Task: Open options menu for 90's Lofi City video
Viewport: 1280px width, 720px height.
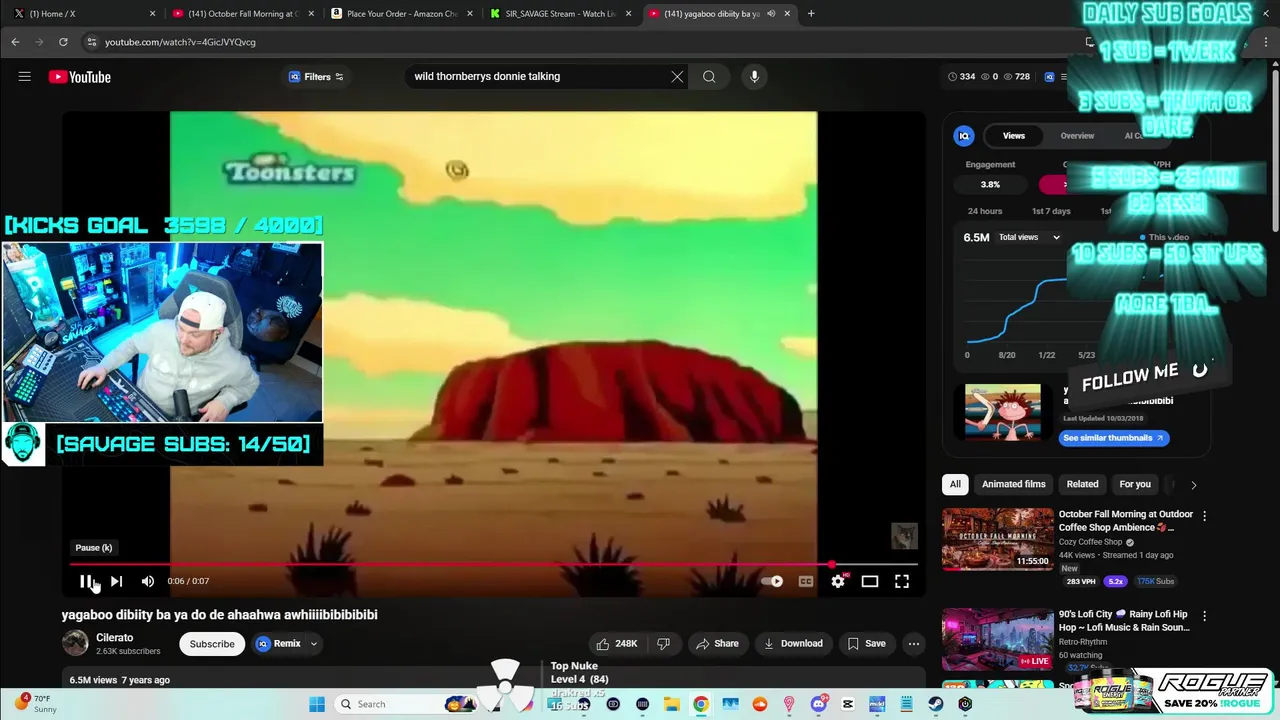Action: pos(1204,616)
